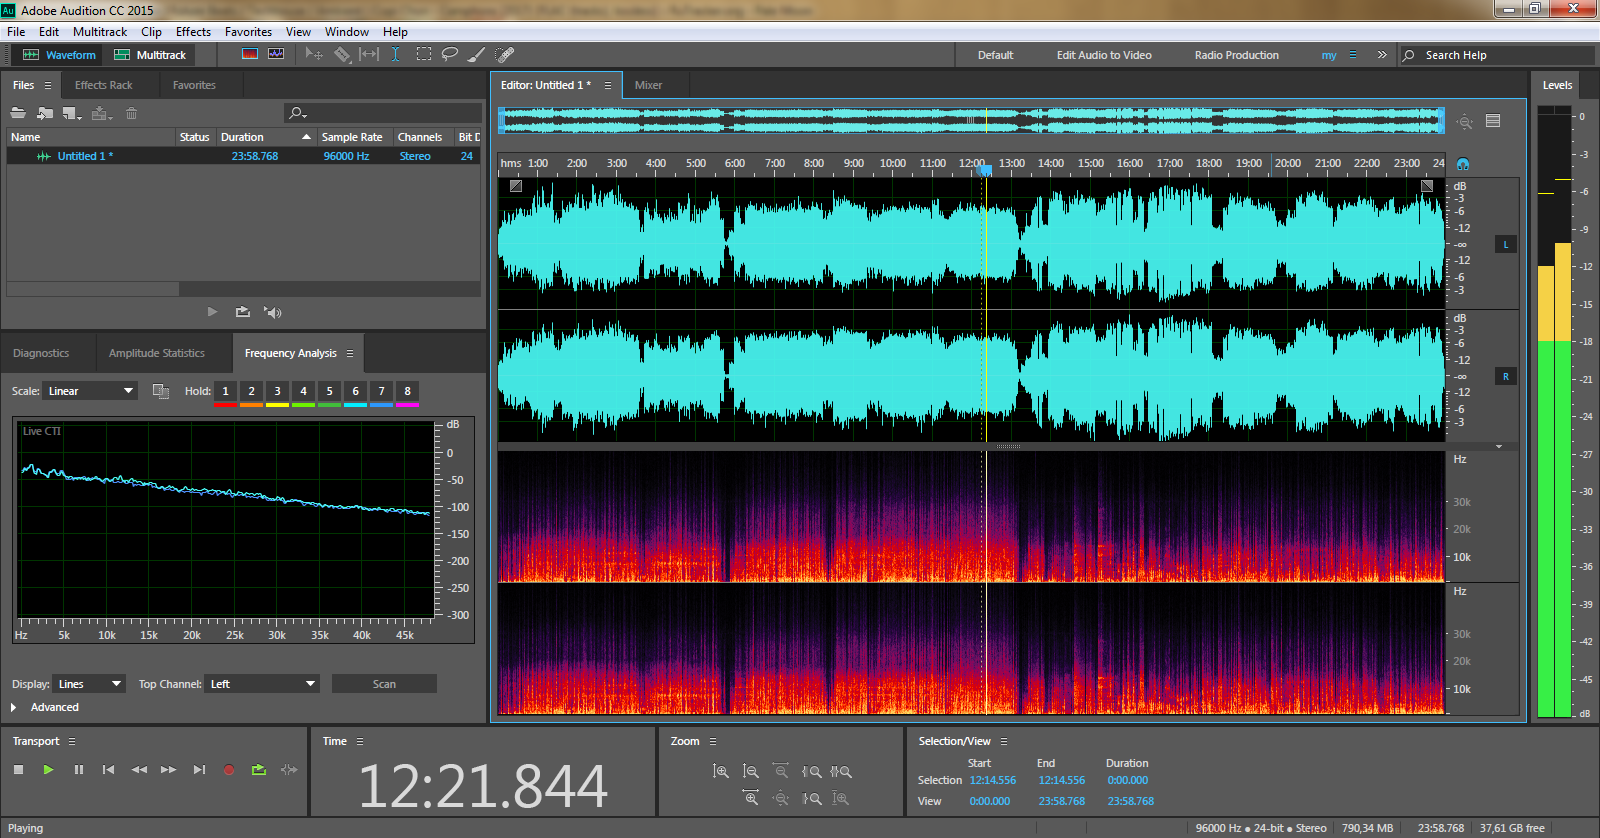Click Insert into Multitrack icon
Image resolution: width=1600 pixels, height=838 pixels.
tap(101, 113)
